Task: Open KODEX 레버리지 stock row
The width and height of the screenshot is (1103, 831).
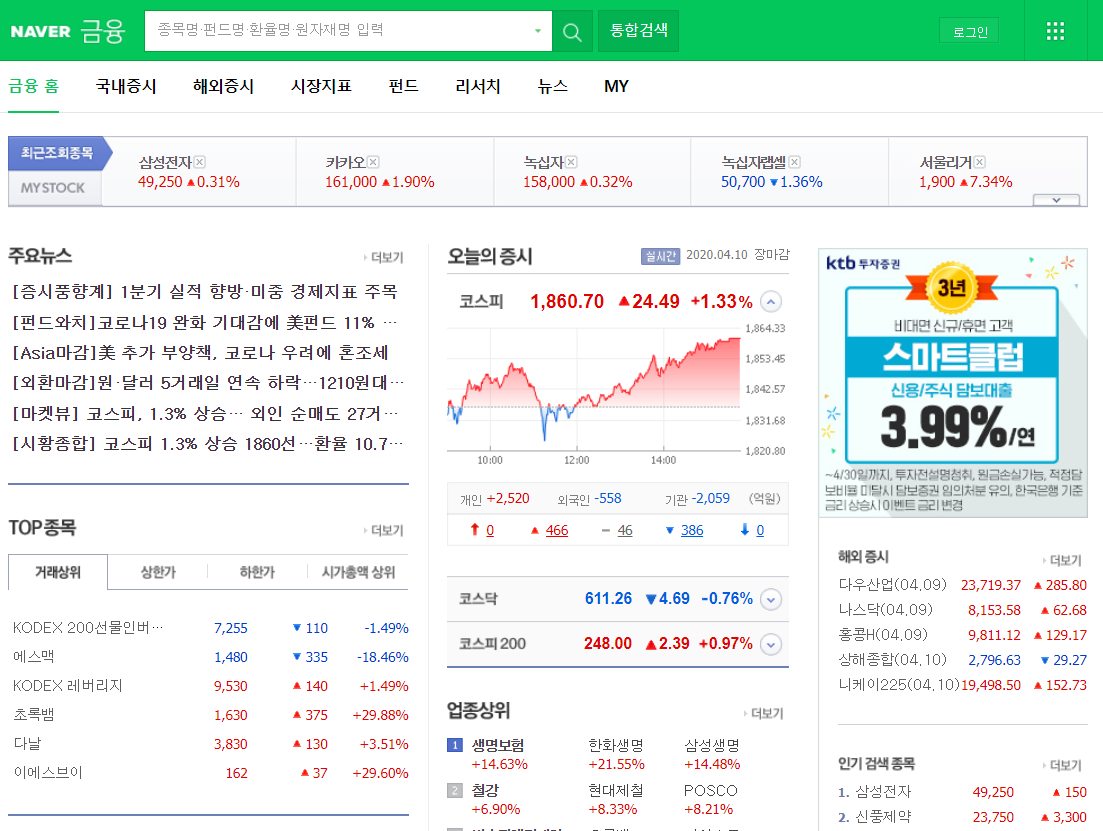Action: click(68, 686)
